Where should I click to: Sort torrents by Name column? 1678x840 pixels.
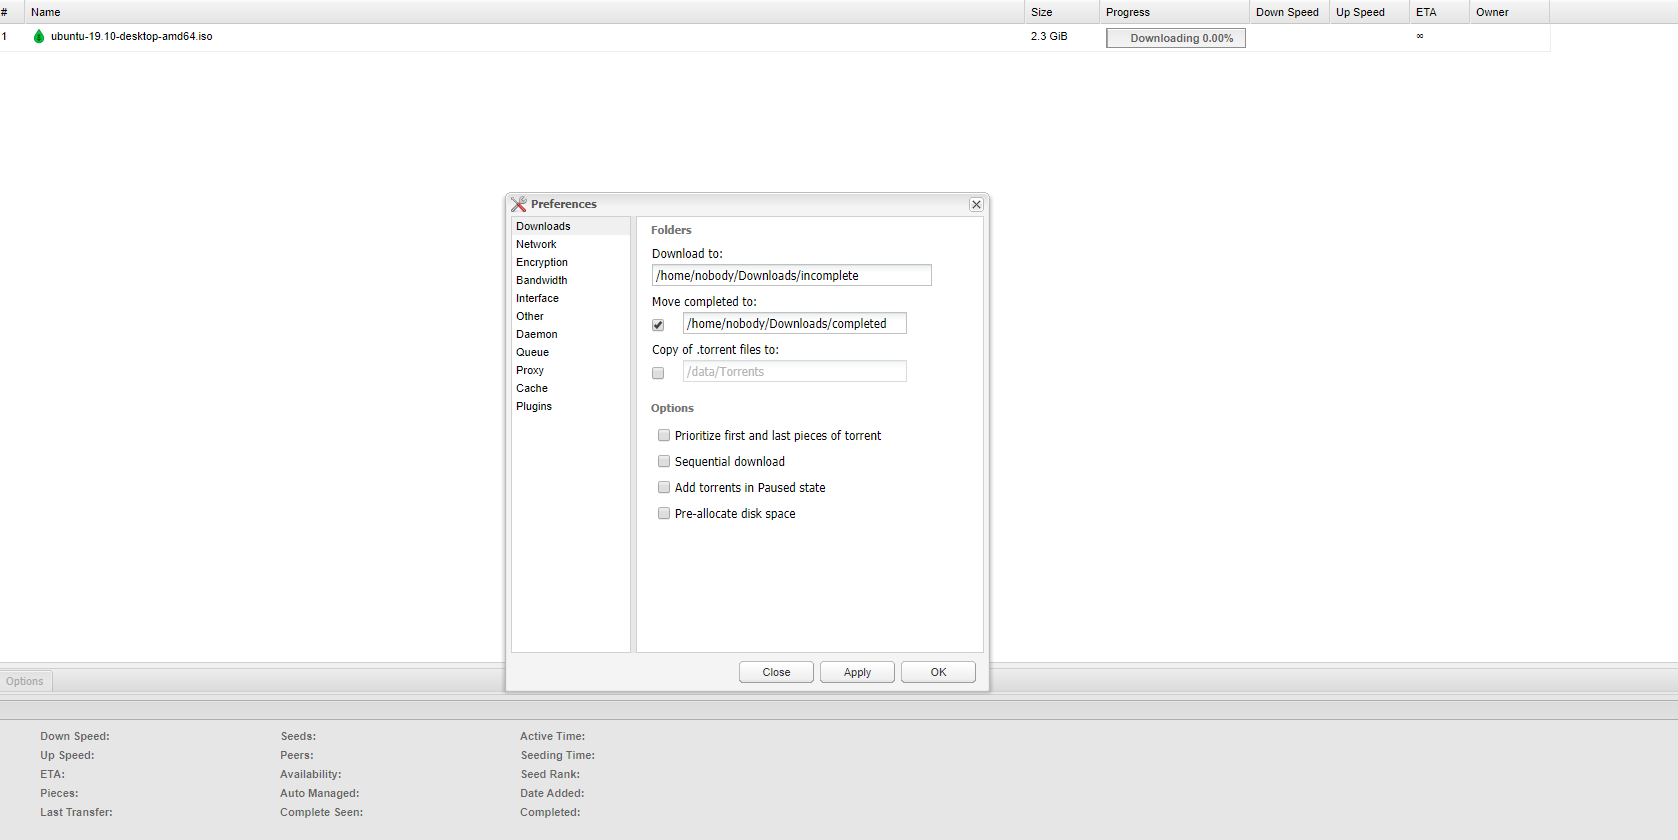525,12
